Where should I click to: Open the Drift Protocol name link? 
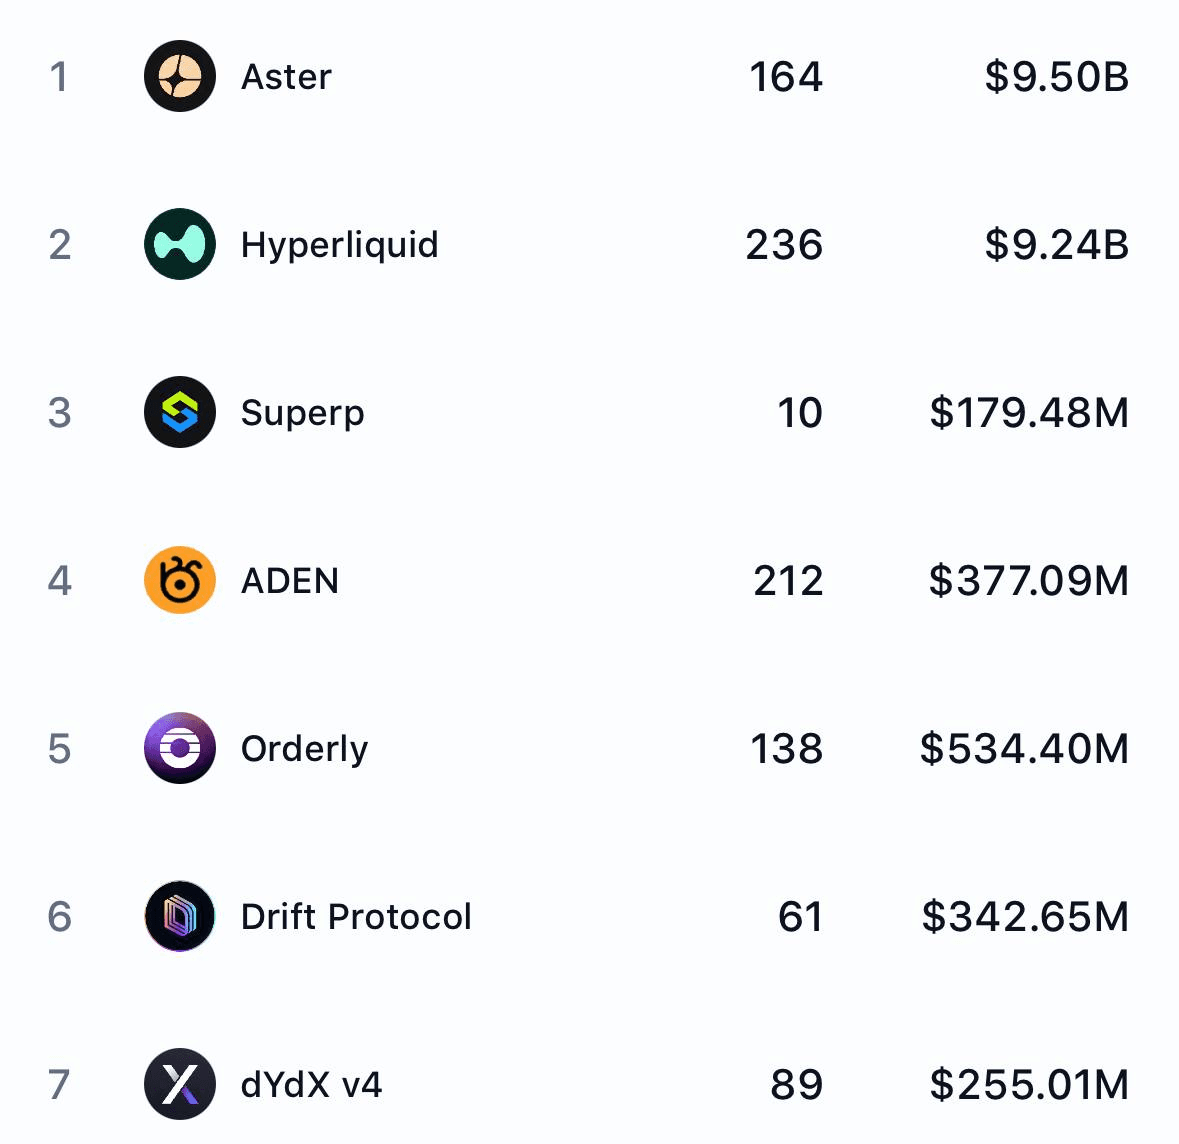[x=356, y=917]
